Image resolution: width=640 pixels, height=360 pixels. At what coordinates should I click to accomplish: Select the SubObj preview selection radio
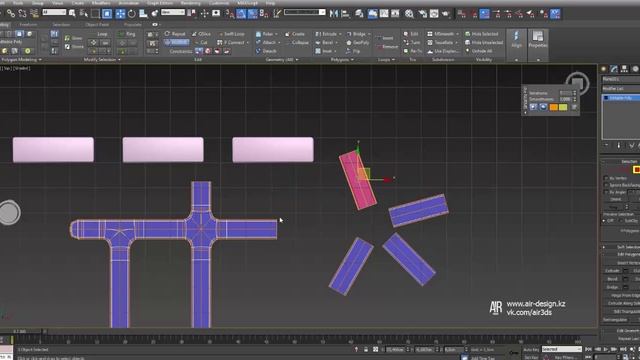[621, 220]
